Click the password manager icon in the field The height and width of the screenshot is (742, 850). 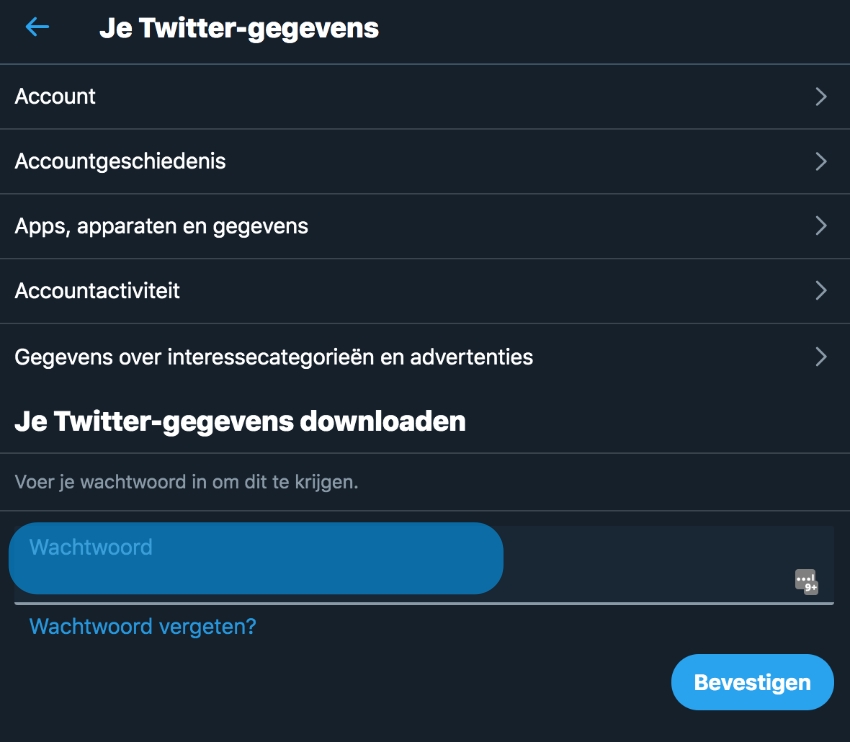click(x=806, y=580)
